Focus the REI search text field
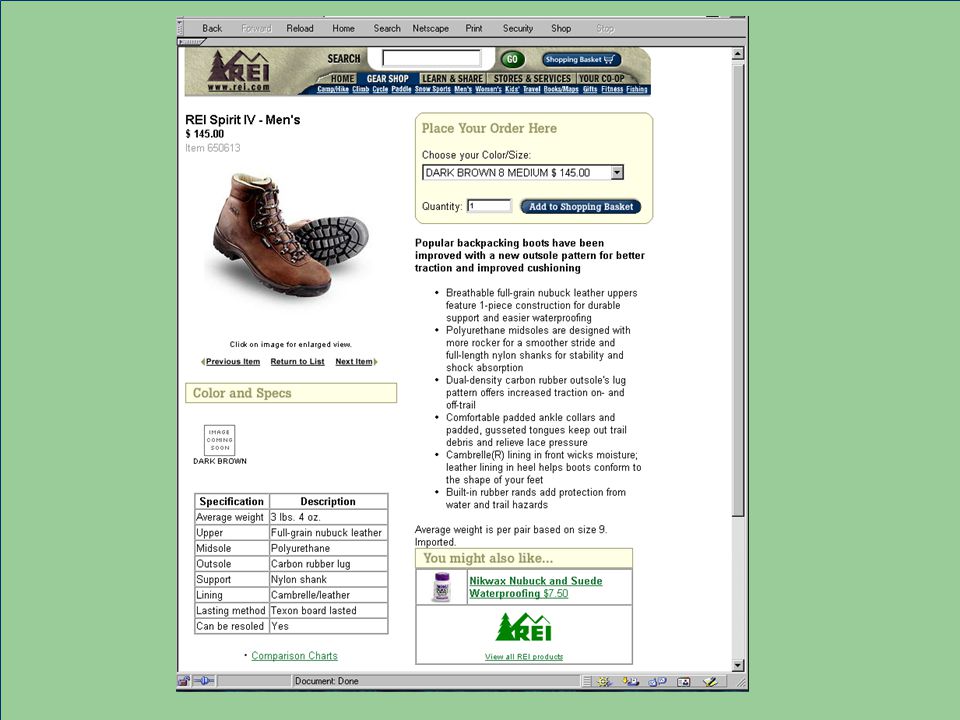Viewport: 960px width, 720px height. click(432, 59)
